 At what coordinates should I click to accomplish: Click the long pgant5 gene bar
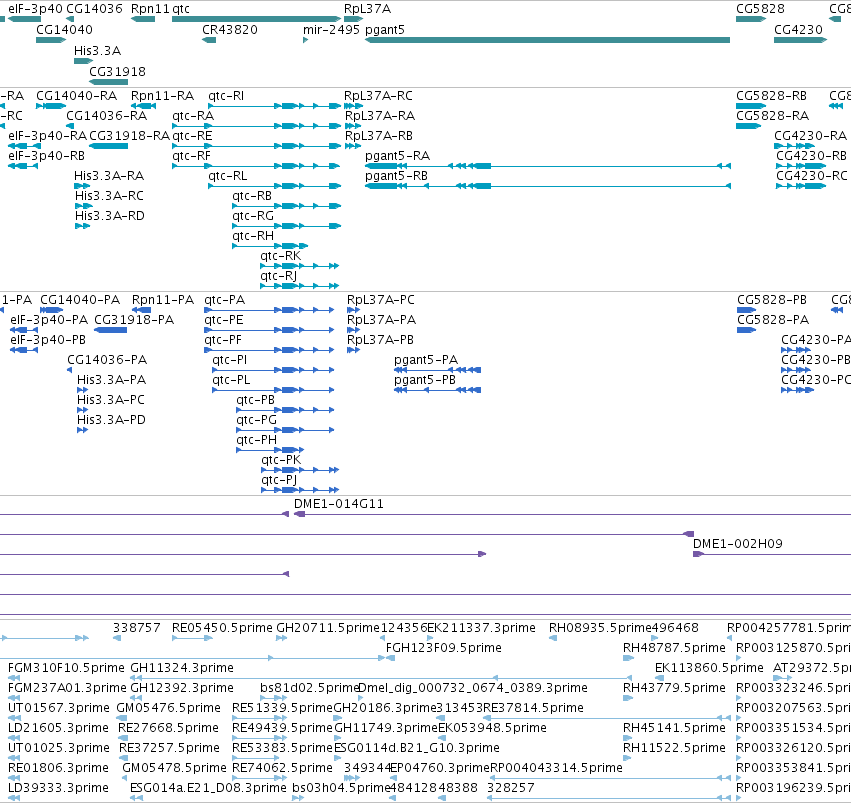[548, 40]
